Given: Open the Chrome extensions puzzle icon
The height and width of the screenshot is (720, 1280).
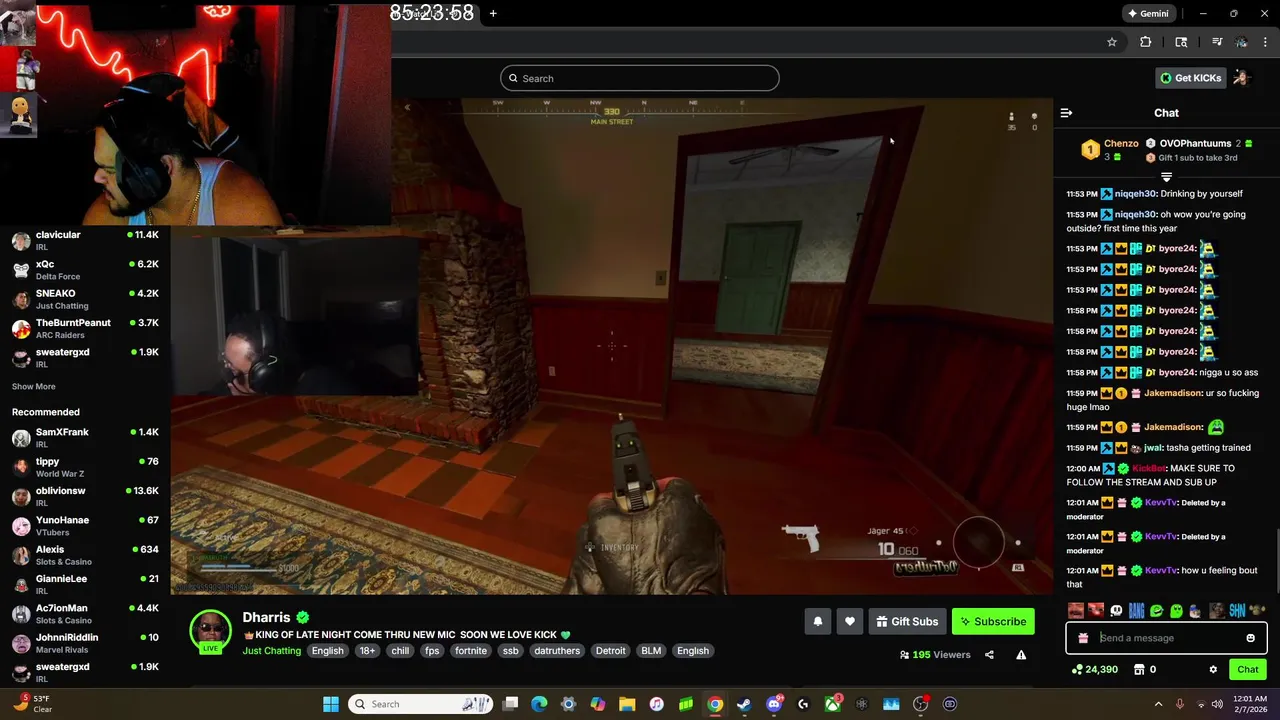Looking at the screenshot, I should (1146, 42).
